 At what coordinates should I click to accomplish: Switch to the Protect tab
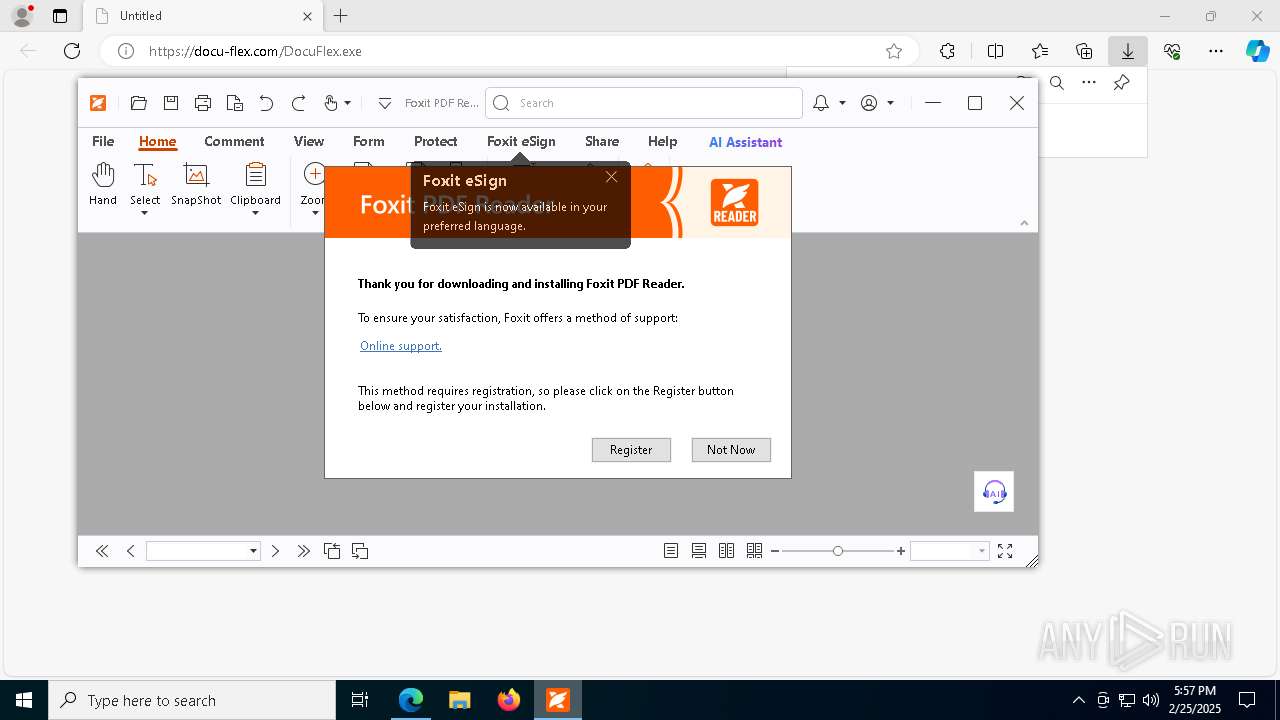pos(436,141)
